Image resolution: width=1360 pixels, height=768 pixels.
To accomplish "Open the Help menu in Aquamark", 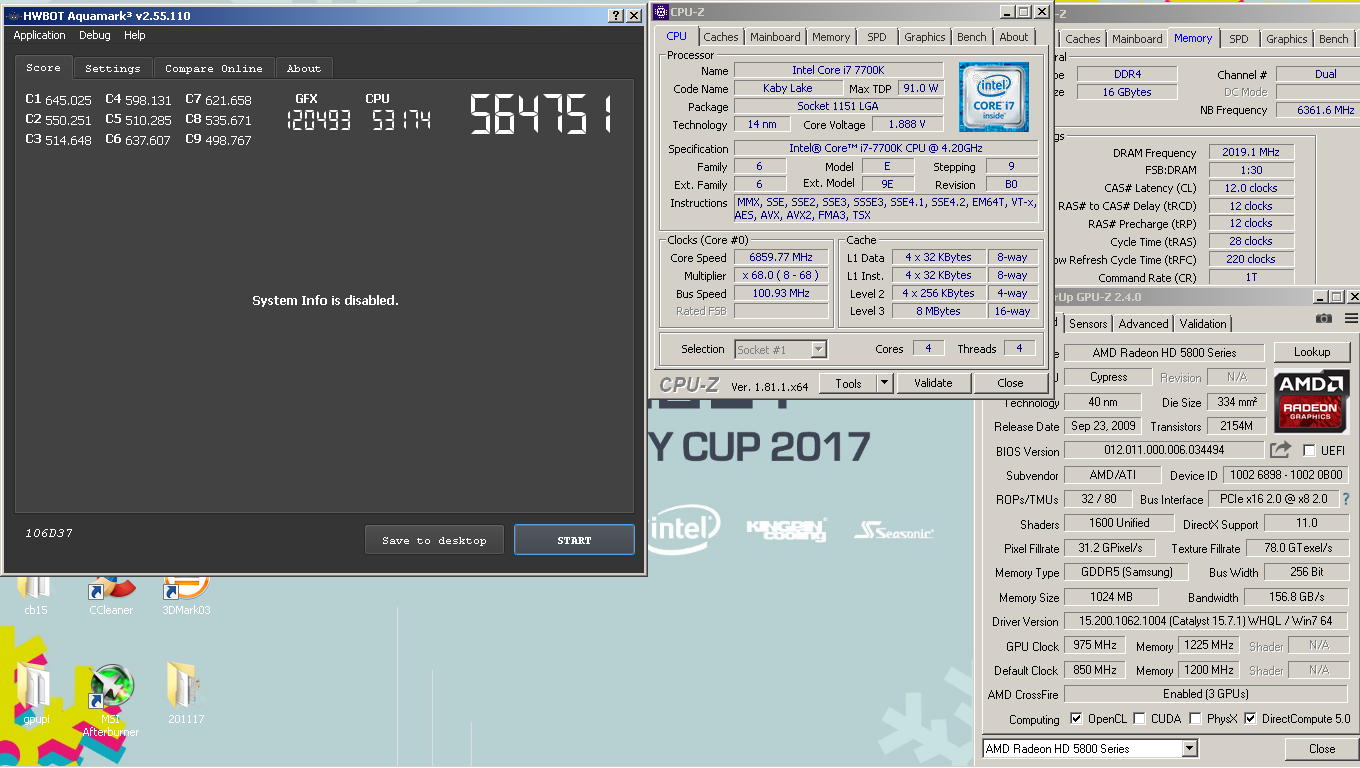I will pyautogui.click(x=135, y=35).
